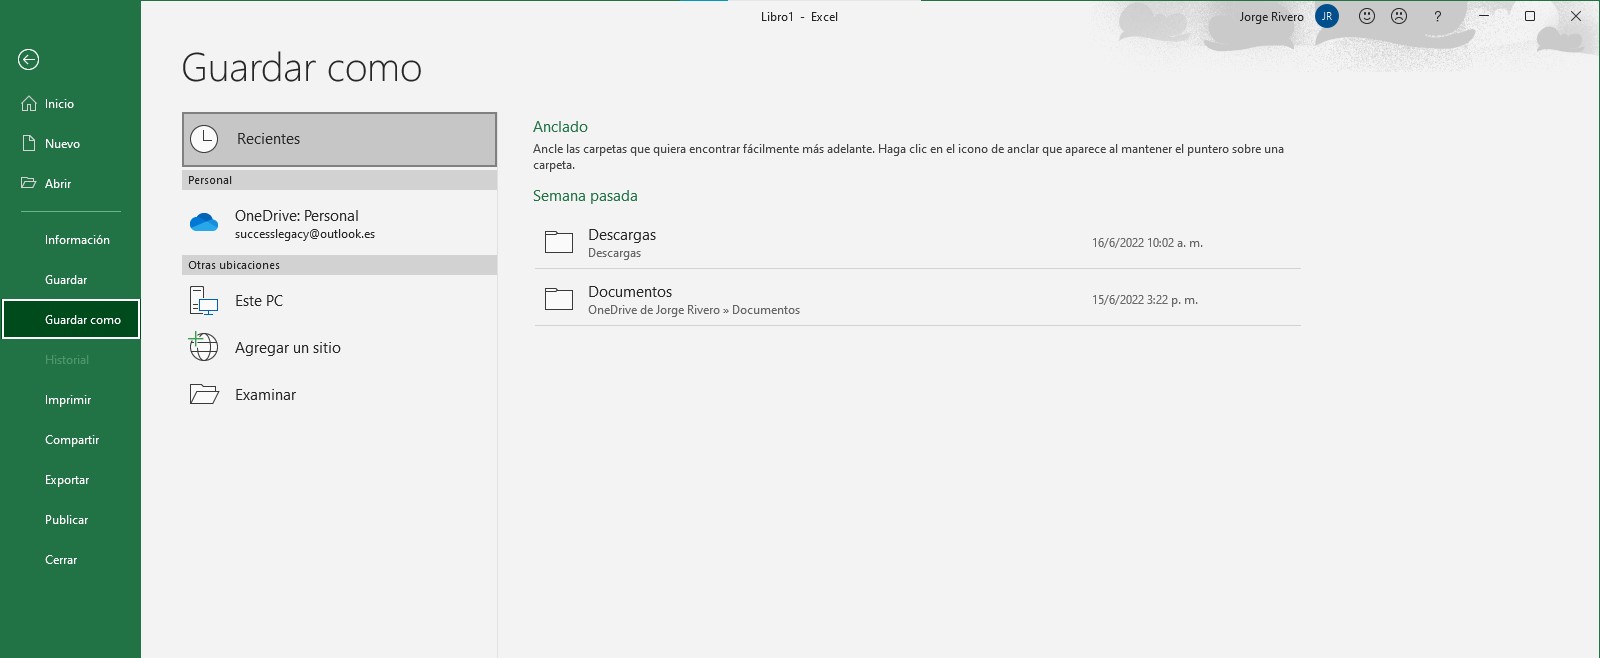Maximize the Excel window
Image resolution: width=1600 pixels, height=658 pixels.
pos(1530,16)
